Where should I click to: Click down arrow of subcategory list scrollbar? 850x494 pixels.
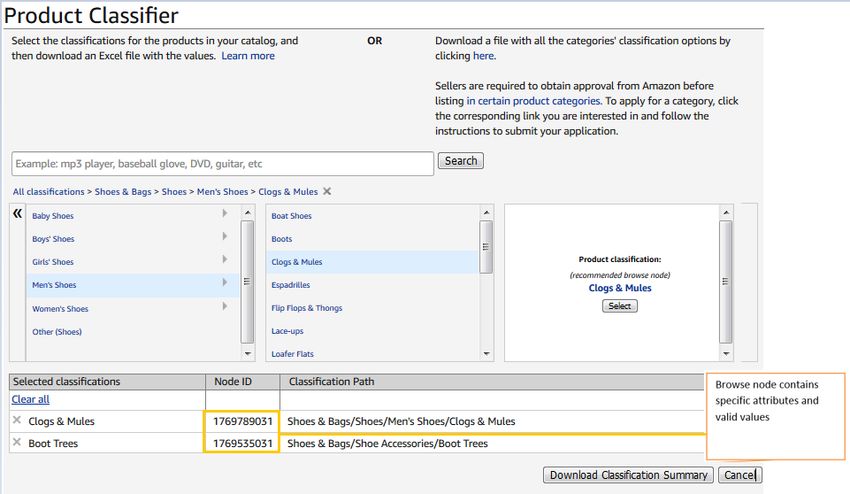[486, 354]
